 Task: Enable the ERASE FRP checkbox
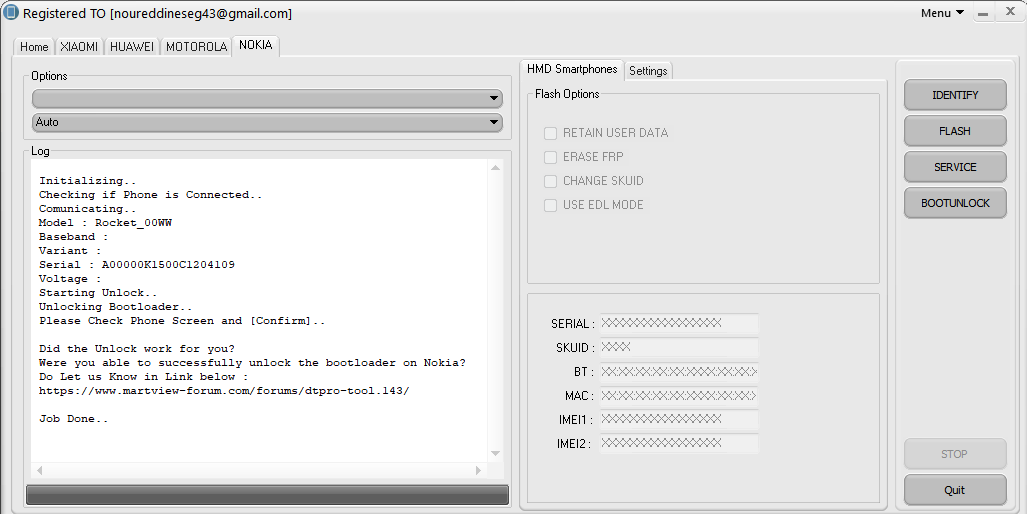pyautogui.click(x=550, y=157)
